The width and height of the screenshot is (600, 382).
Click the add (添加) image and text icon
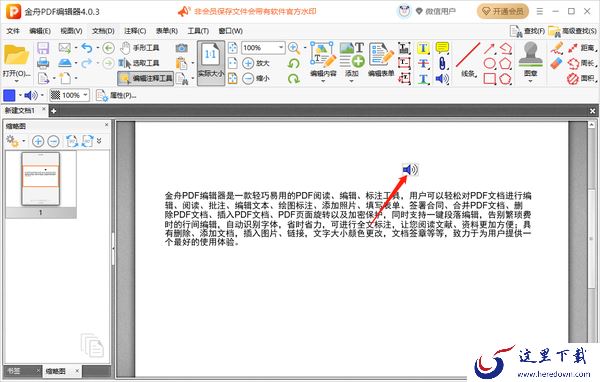(352, 55)
